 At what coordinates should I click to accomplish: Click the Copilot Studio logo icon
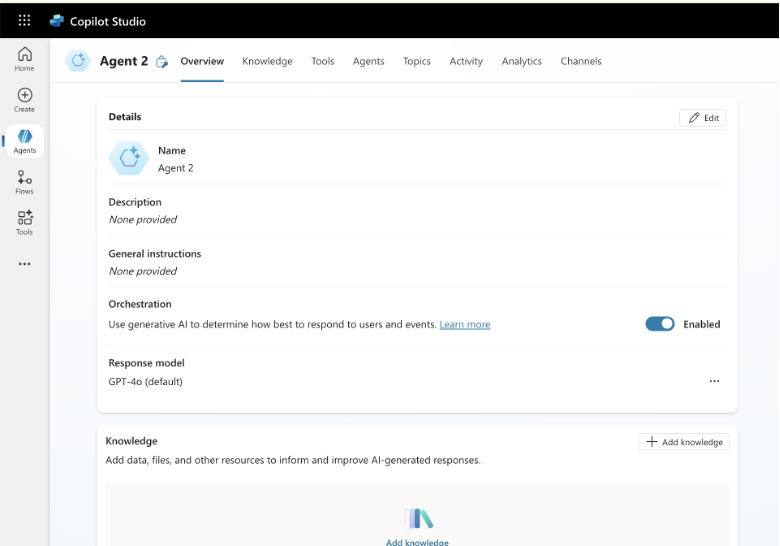coord(57,21)
